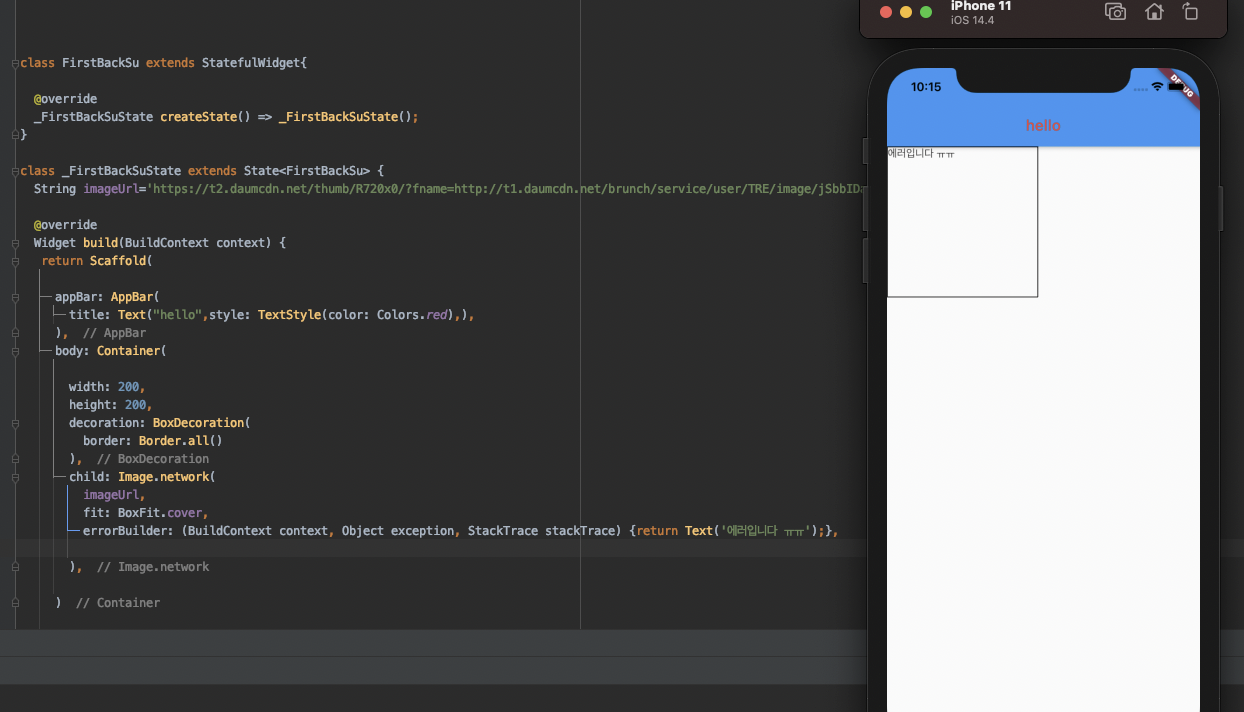Screen dimensions: 1244x712
Task: Collapse the FirstBackSu class fold marker
Action: [x=14, y=63]
